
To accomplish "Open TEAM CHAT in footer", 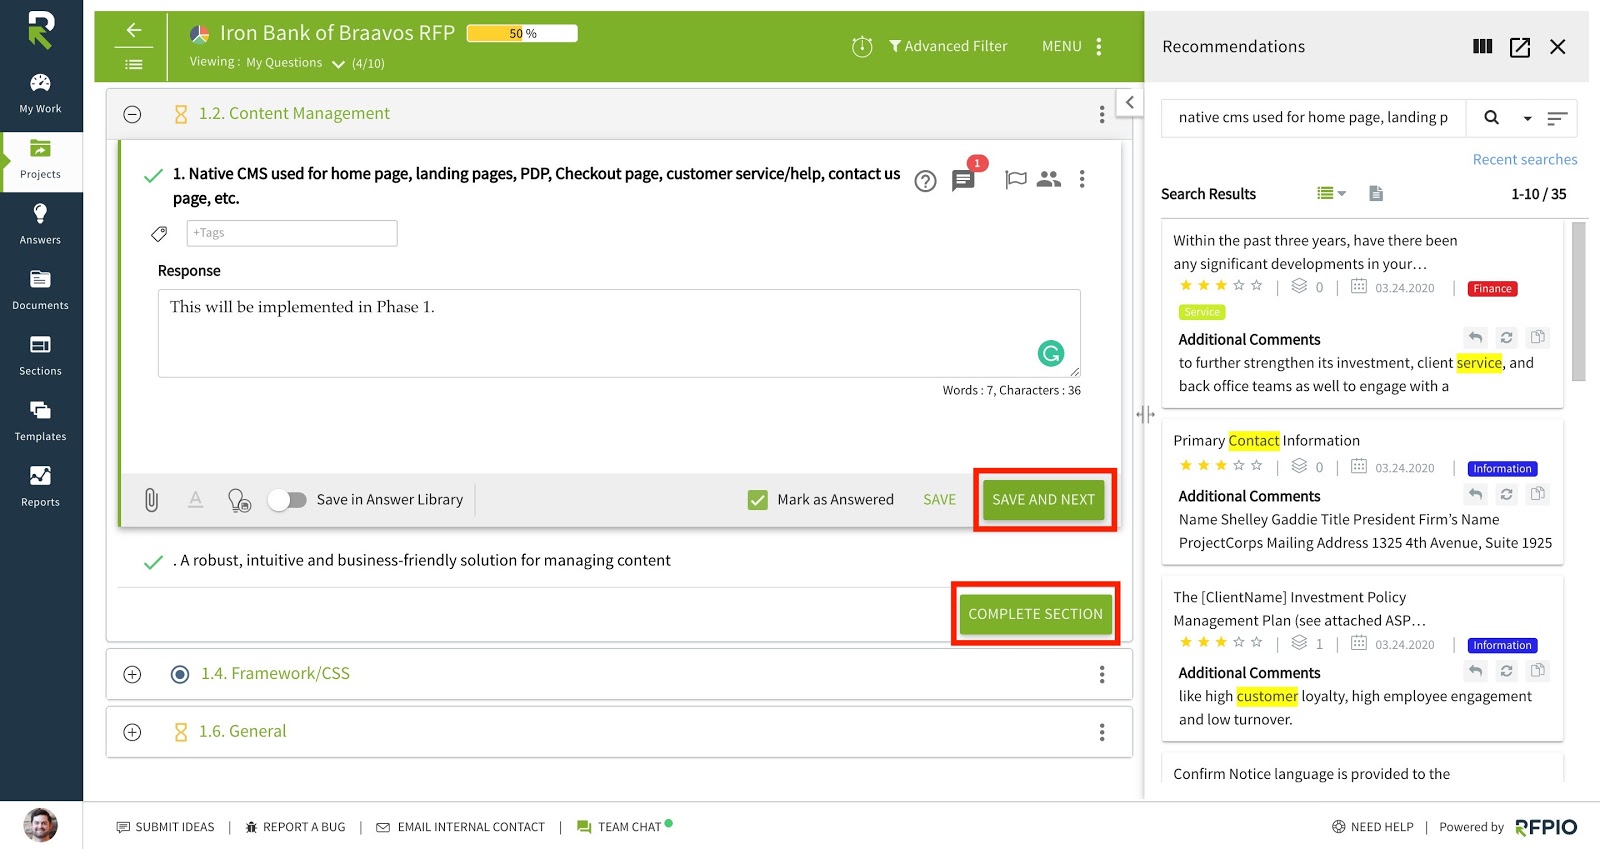I will click(624, 827).
